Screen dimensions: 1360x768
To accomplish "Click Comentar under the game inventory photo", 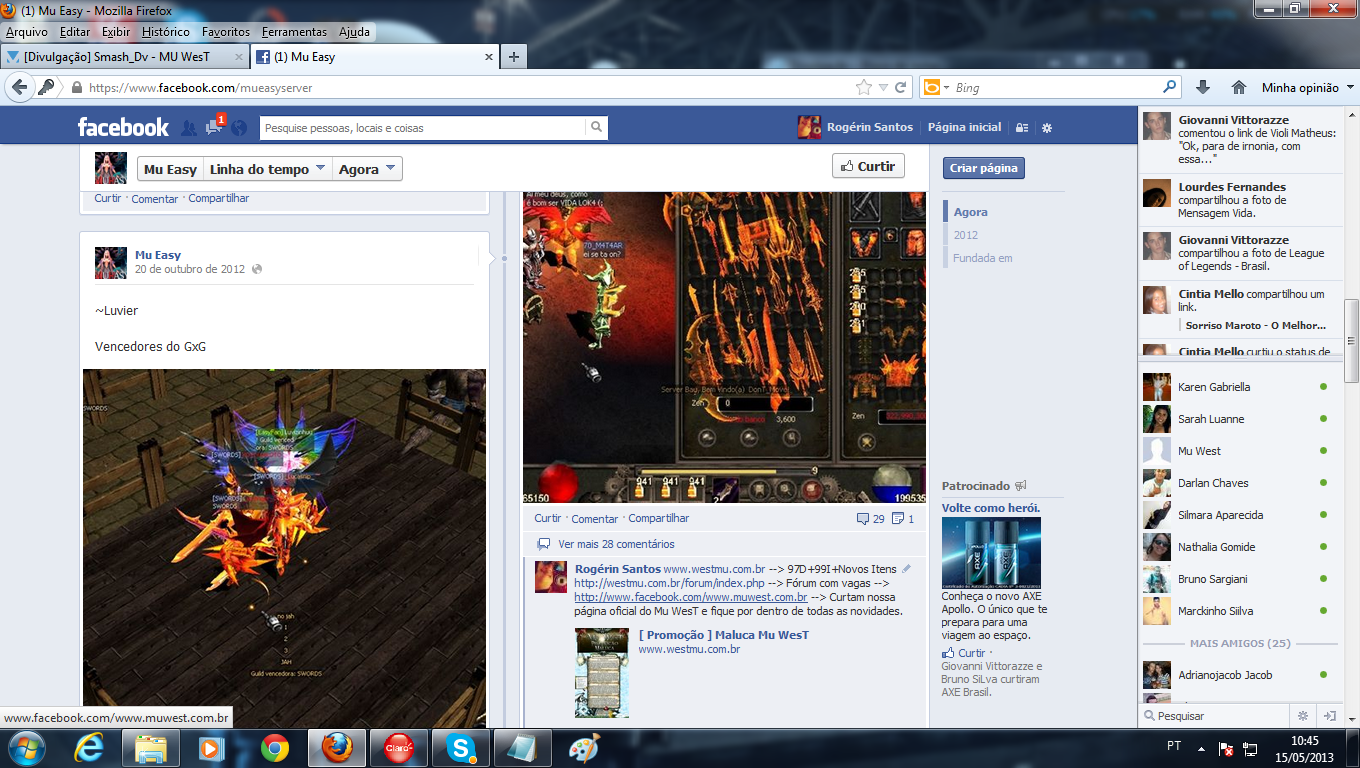I will click(595, 518).
